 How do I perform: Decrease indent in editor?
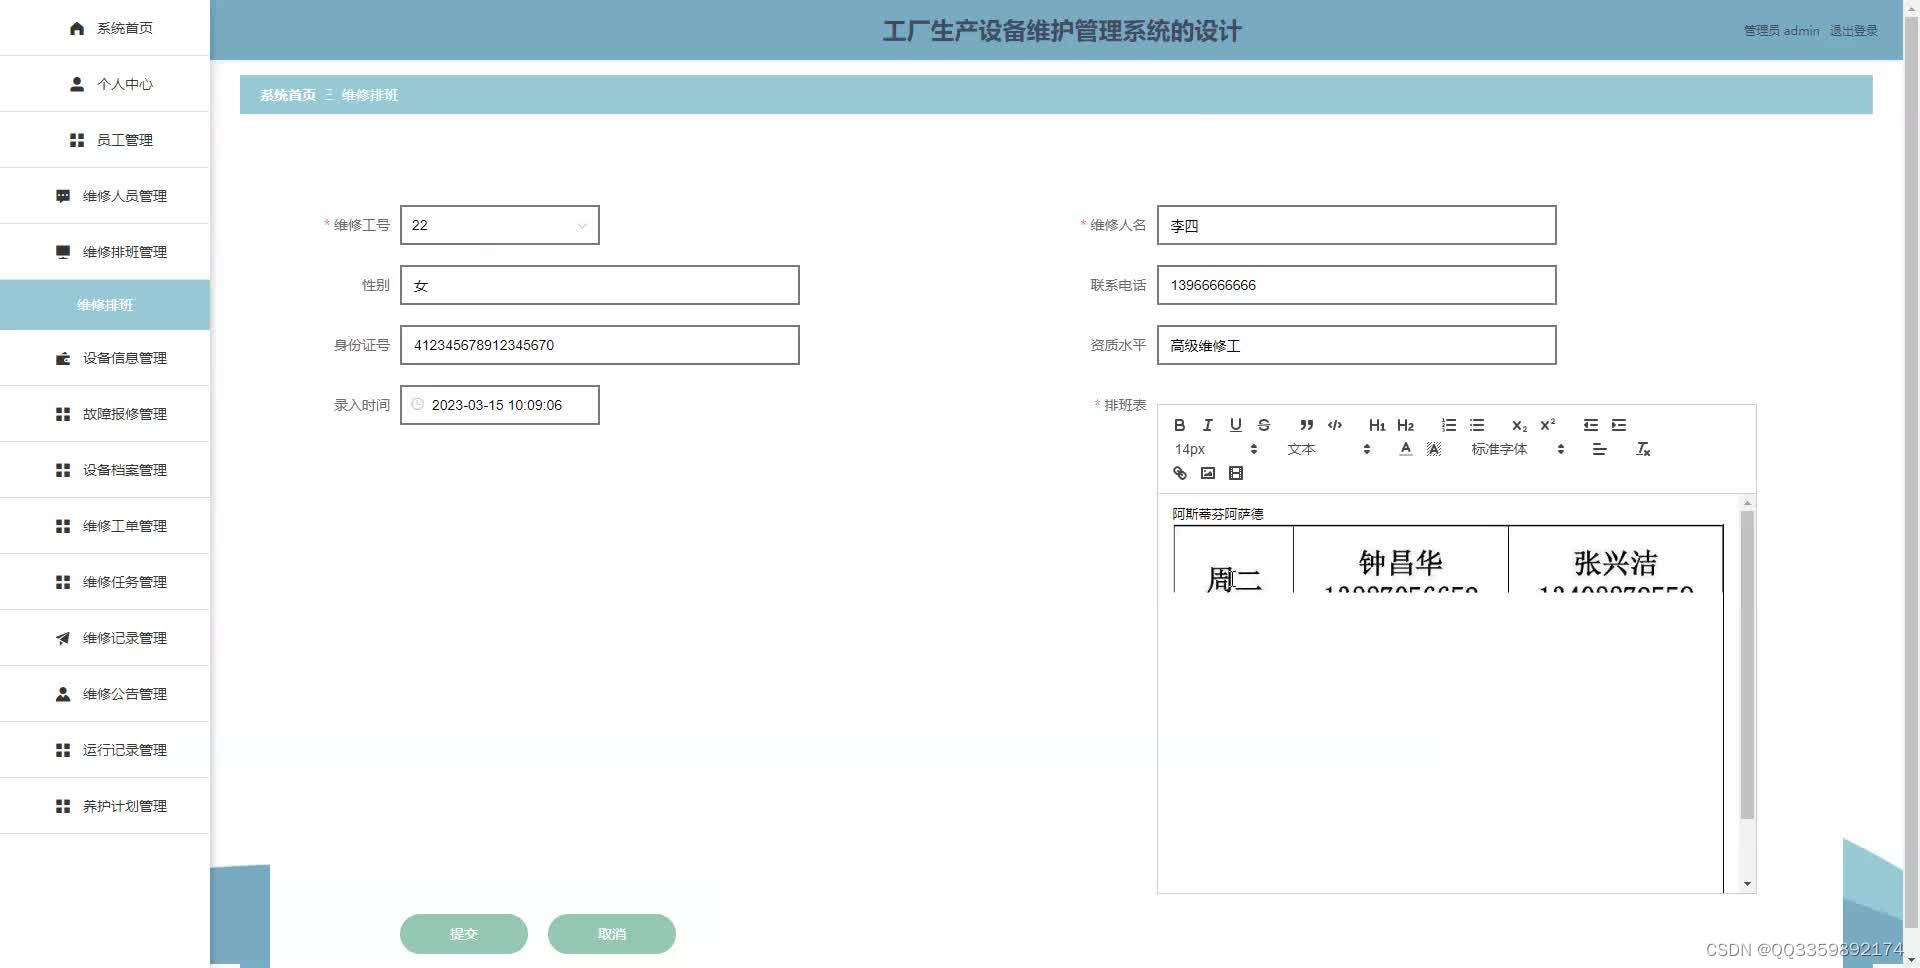1590,425
